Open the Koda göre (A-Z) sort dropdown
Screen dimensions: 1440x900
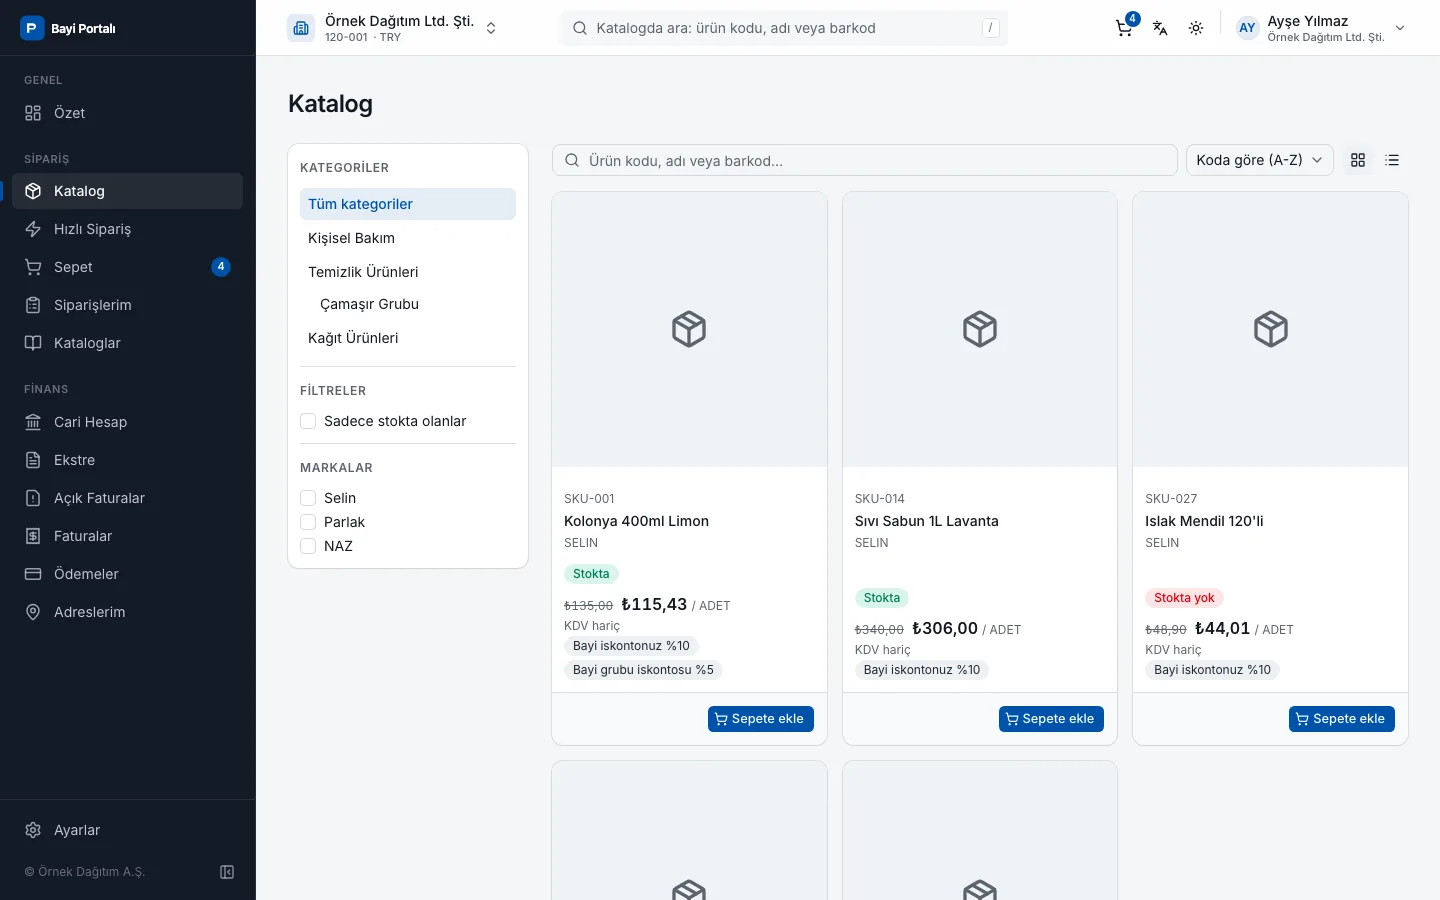point(1259,160)
